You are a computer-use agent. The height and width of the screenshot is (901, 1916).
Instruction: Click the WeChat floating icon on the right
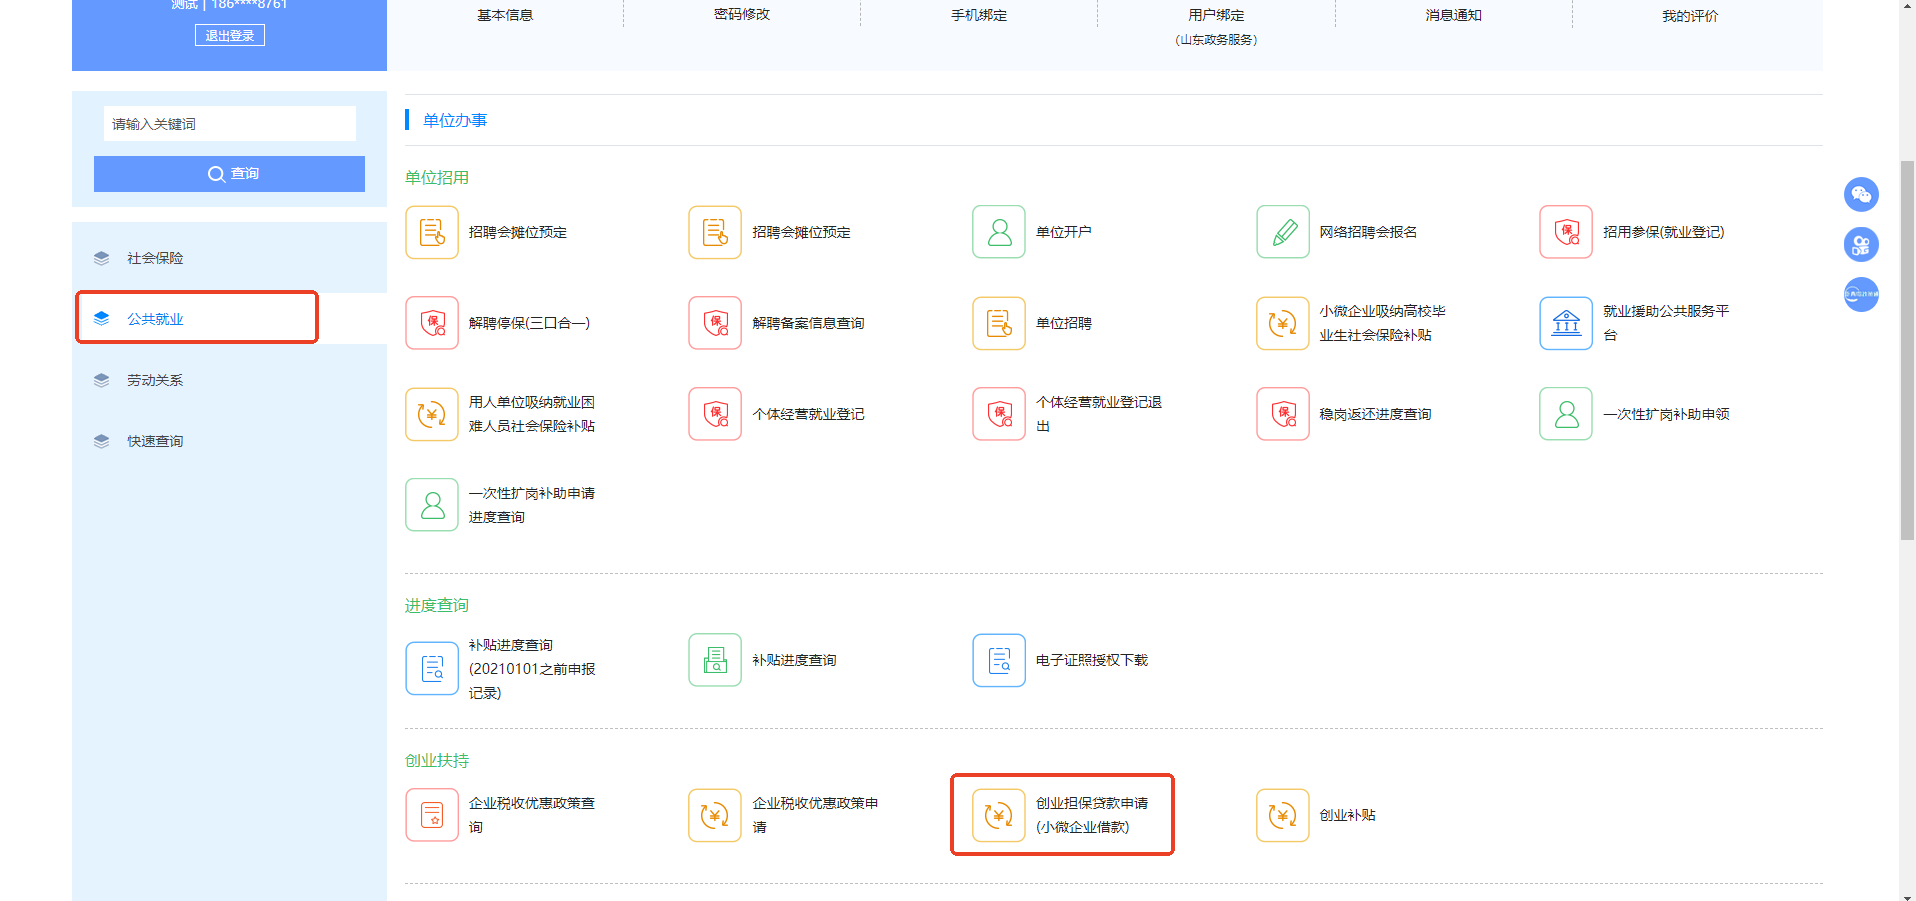click(1860, 194)
